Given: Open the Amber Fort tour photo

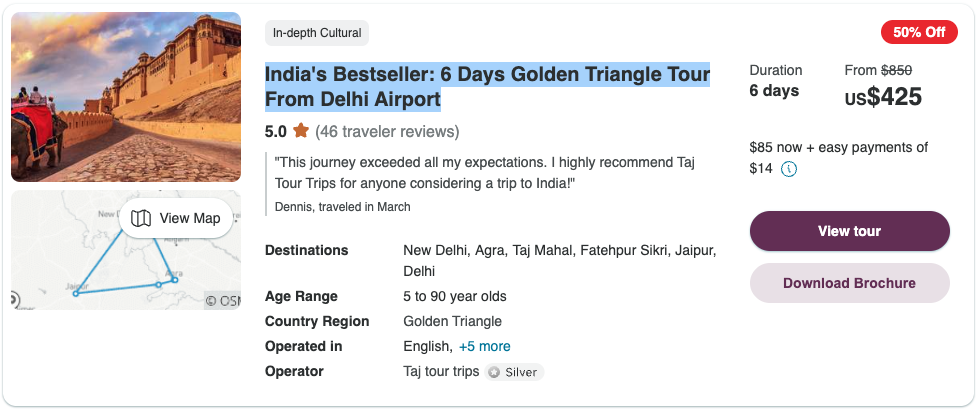Looking at the screenshot, I should [126, 97].
